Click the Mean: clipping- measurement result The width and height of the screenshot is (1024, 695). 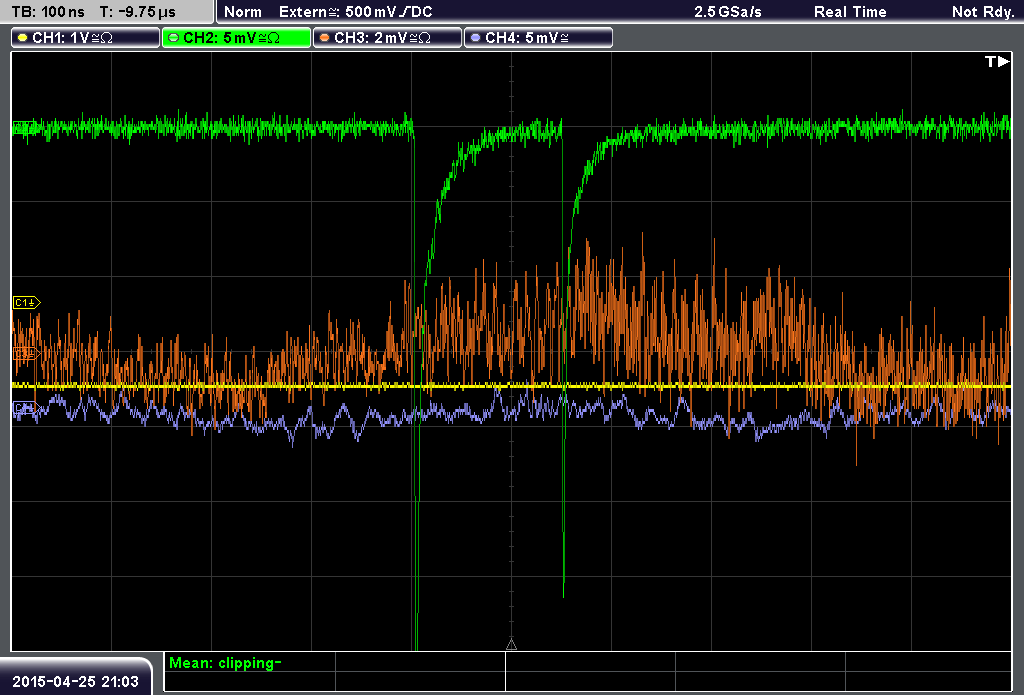[x=225, y=663]
